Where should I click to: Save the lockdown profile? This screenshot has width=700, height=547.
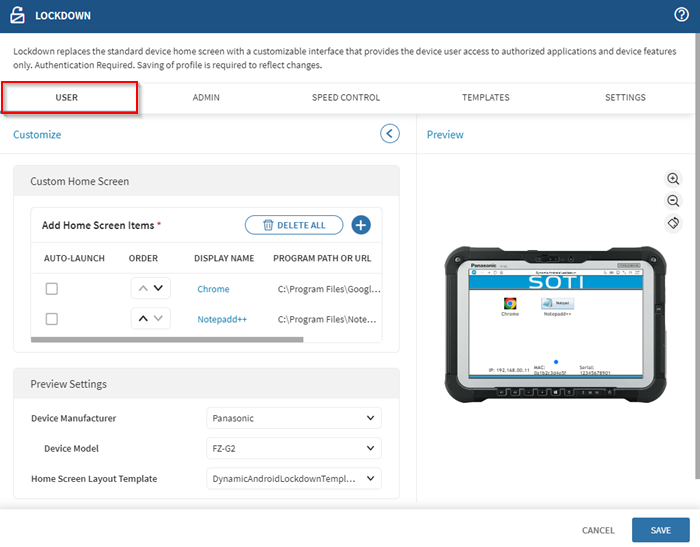click(x=659, y=530)
